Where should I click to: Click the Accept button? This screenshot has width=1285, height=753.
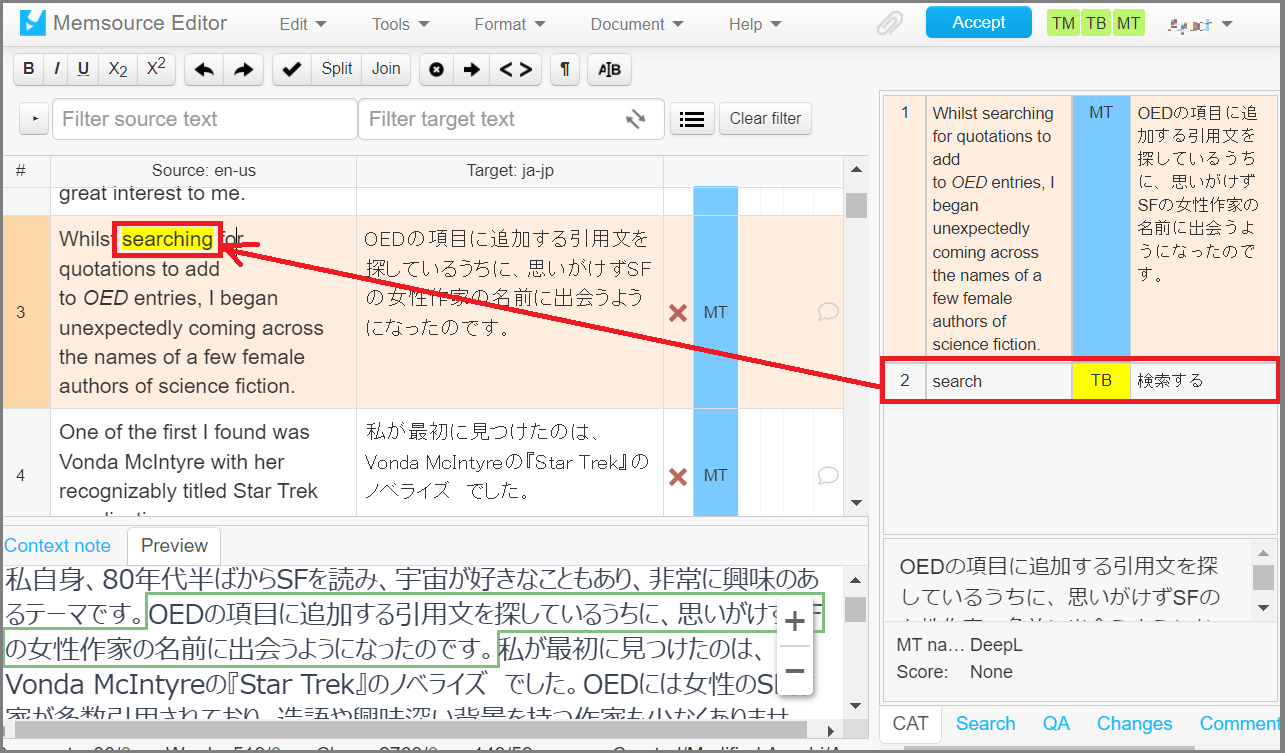978,20
